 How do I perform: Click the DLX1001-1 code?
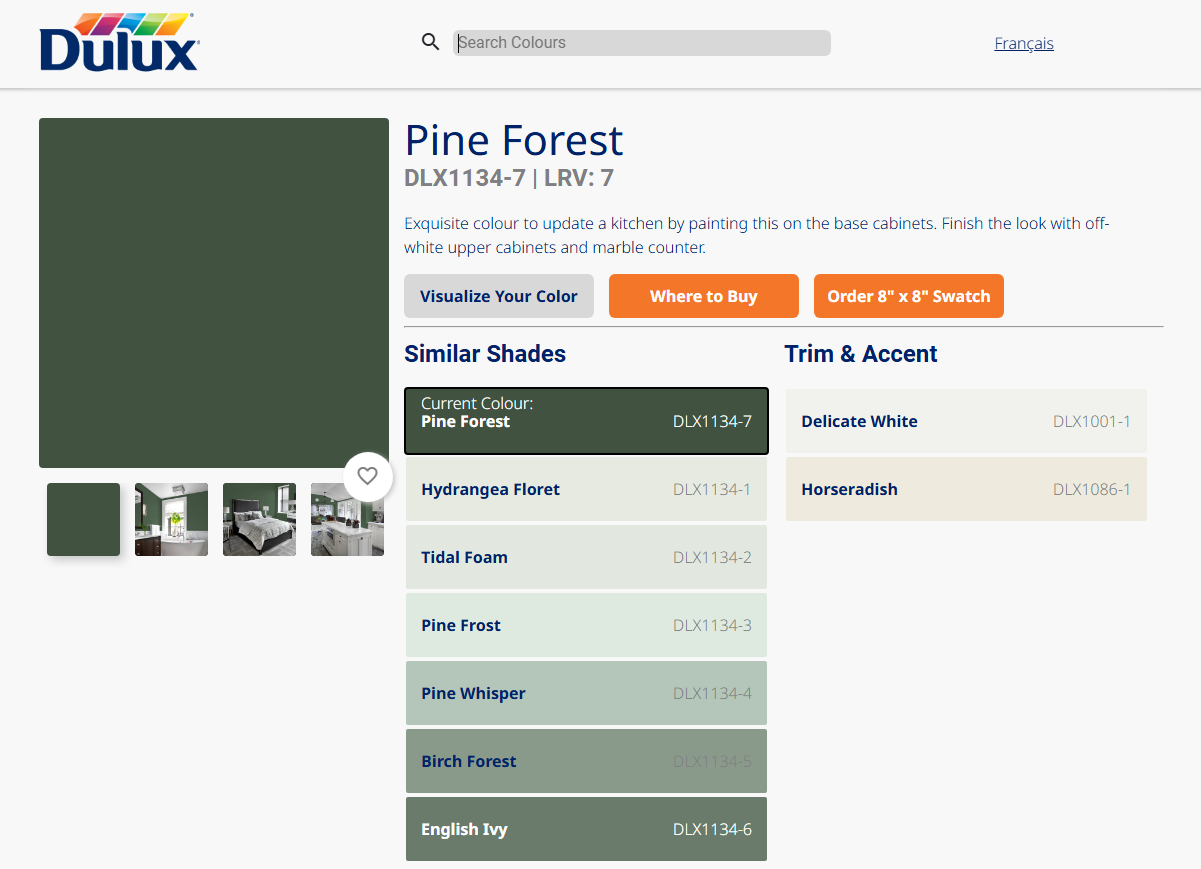pyautogui.click(x=1092, y=421)
